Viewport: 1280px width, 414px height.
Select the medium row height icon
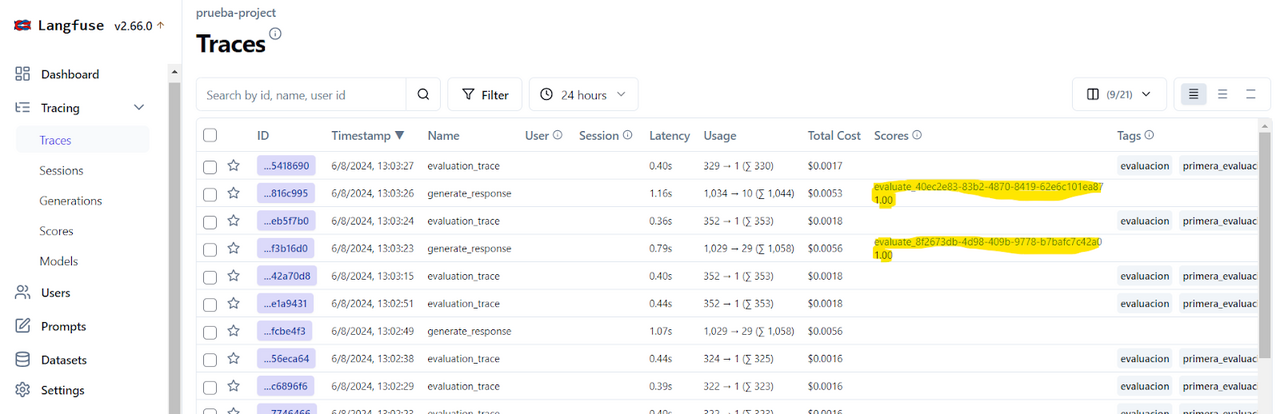[1222, 95]
